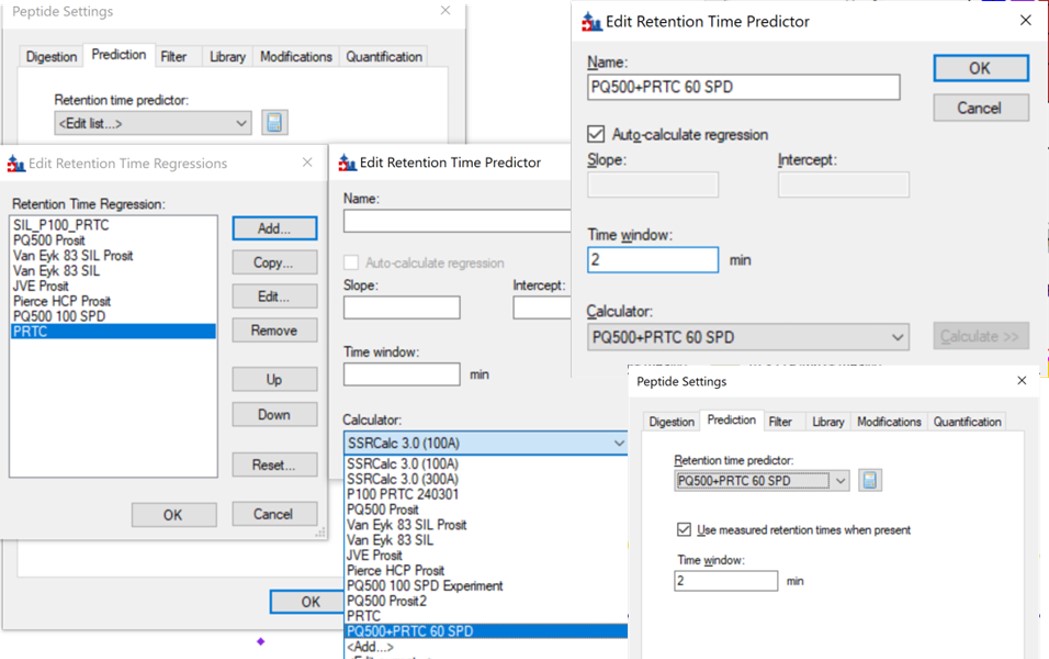Select highlighted PQ500+PRTC 60 SPD entry in Calculator list
Viewport: 1049px width, 659px height.
[486, 631]
